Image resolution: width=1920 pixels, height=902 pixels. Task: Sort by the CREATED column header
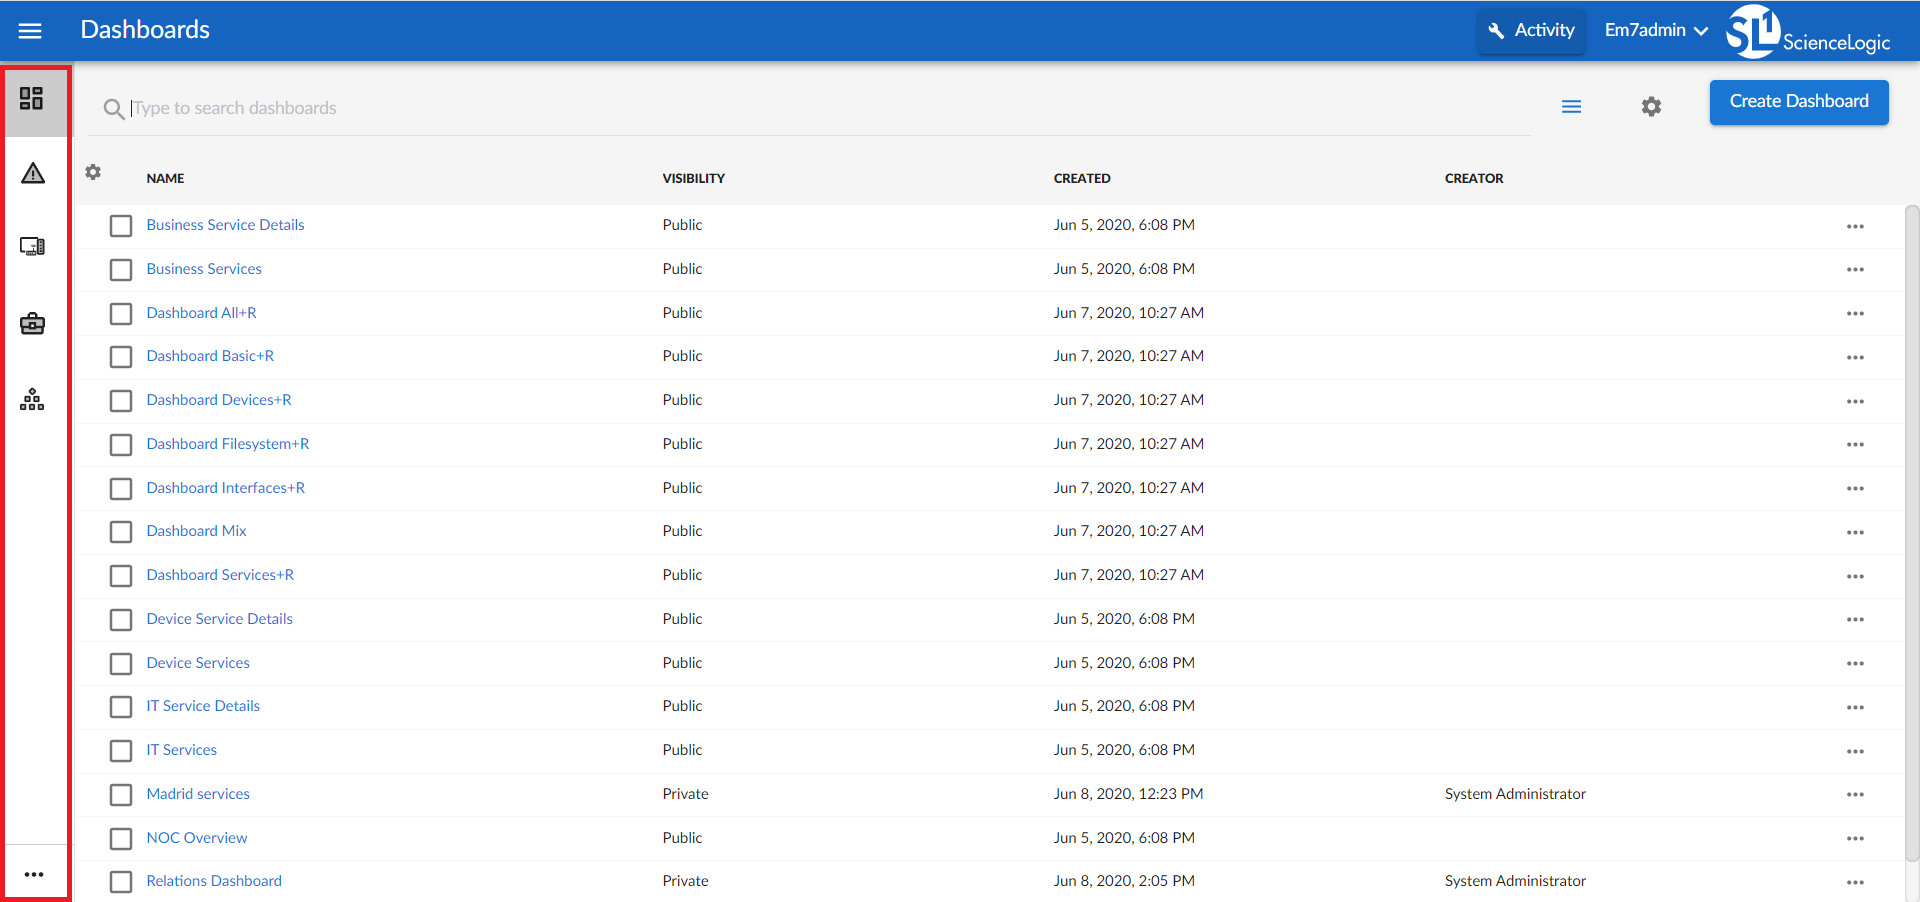point(1081,179)
